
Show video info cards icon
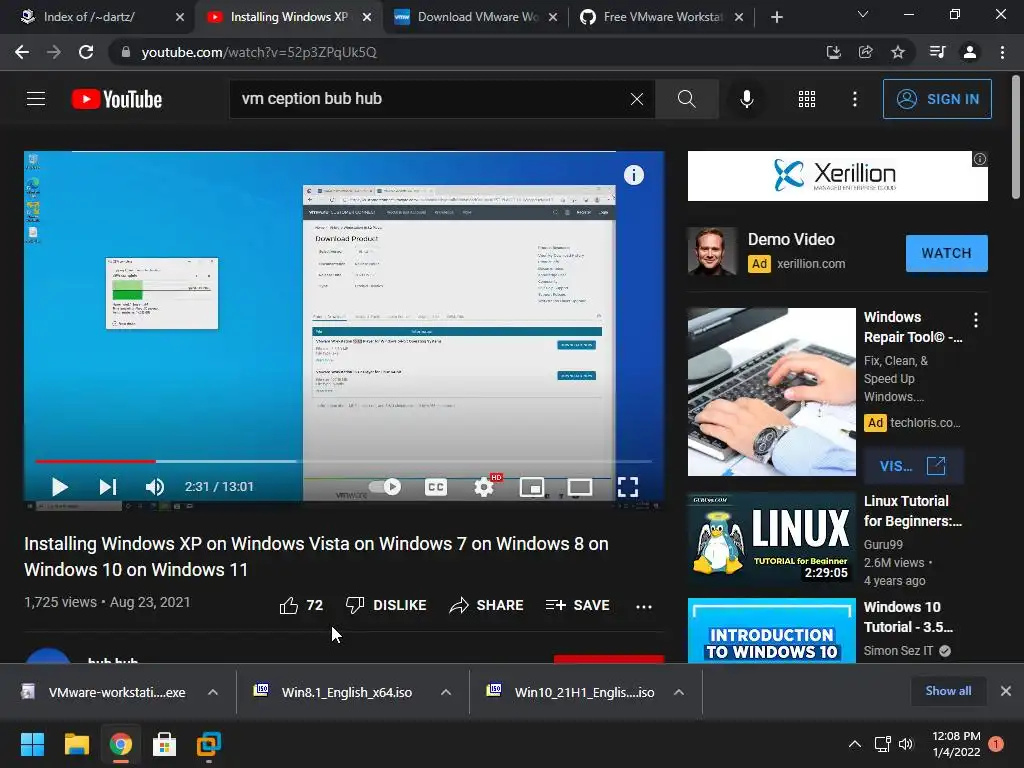pyautogui.click(x=633, y=175)
